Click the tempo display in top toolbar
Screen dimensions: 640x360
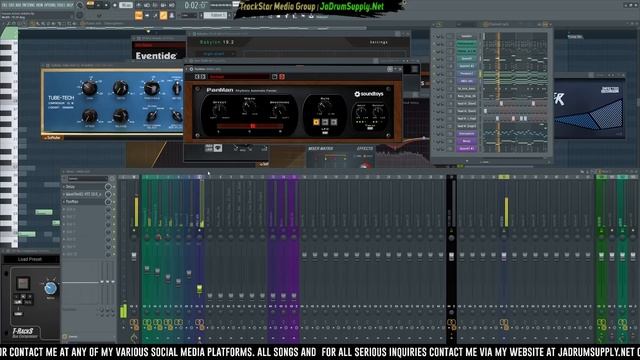click(x=126, y=5)
